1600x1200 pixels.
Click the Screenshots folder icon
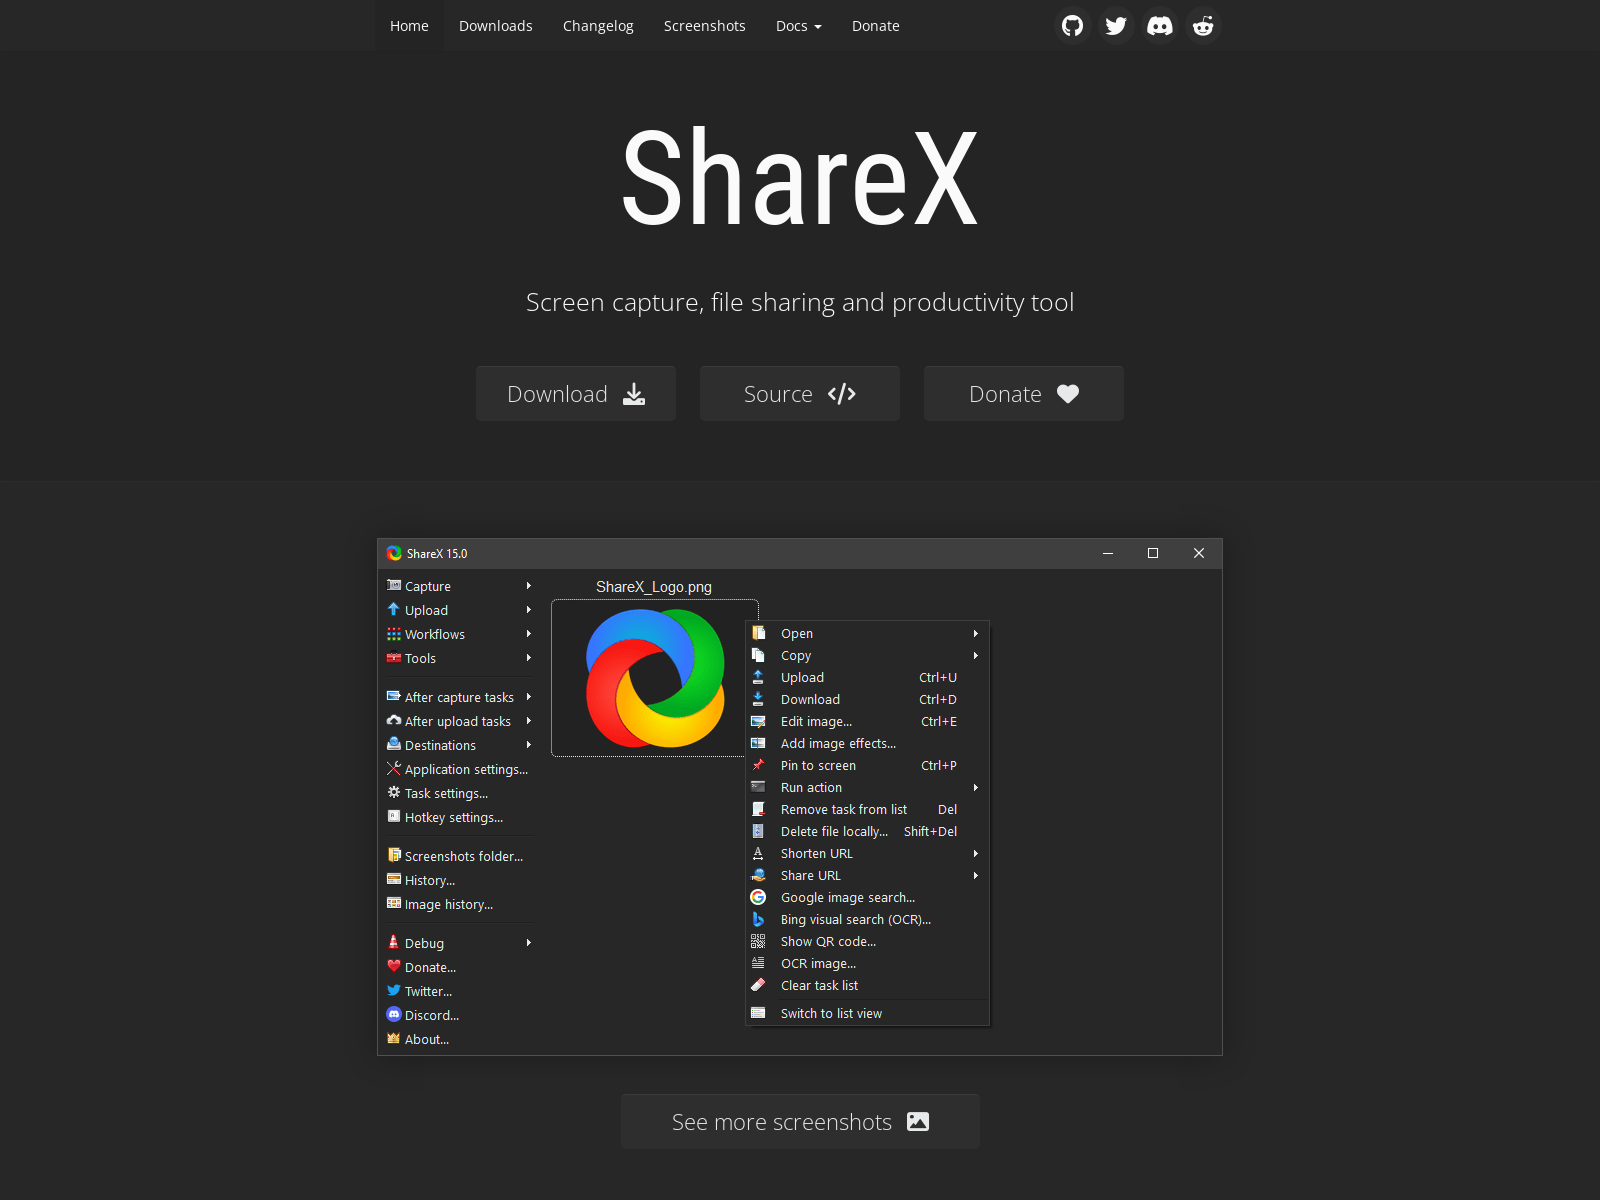pyautogui.click(x=394, y=856)
